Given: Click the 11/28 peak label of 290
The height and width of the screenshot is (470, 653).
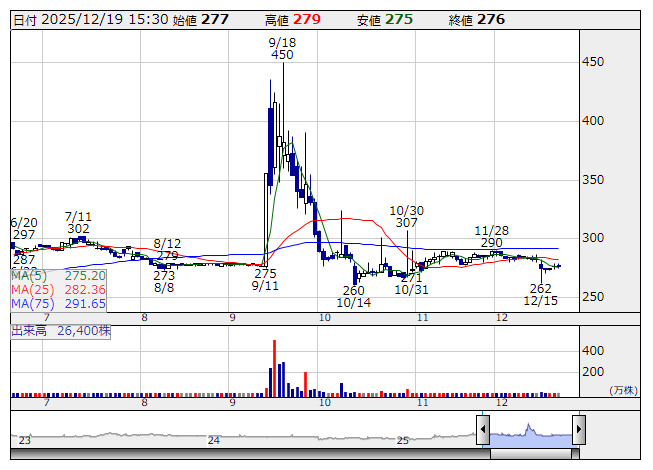Looking at the screenshot, I should tap(491, 236).
